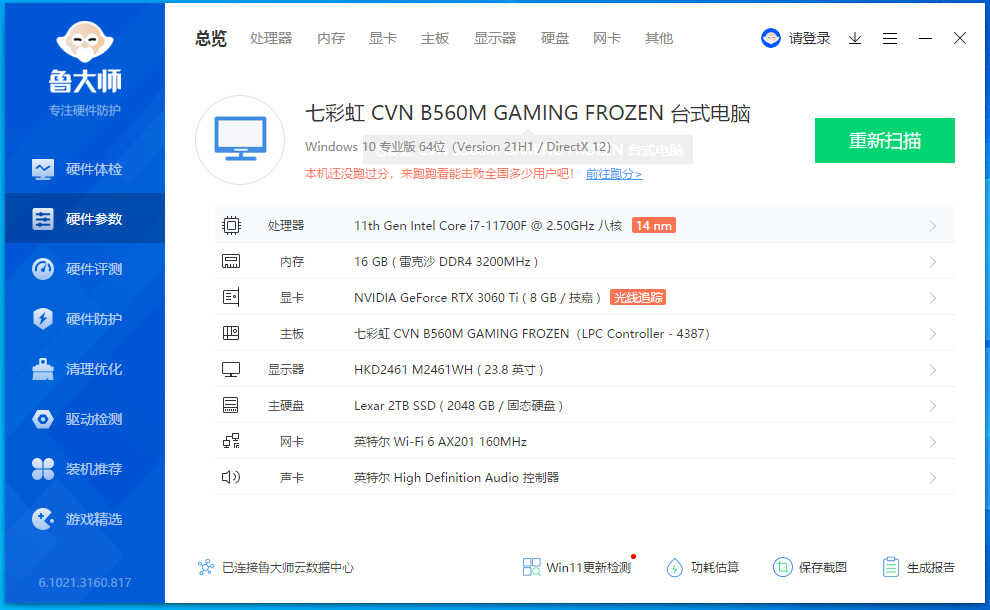Open 功耗估算 power estimate
The width and height of the screenshot is (990, 610).
point(715,567)
